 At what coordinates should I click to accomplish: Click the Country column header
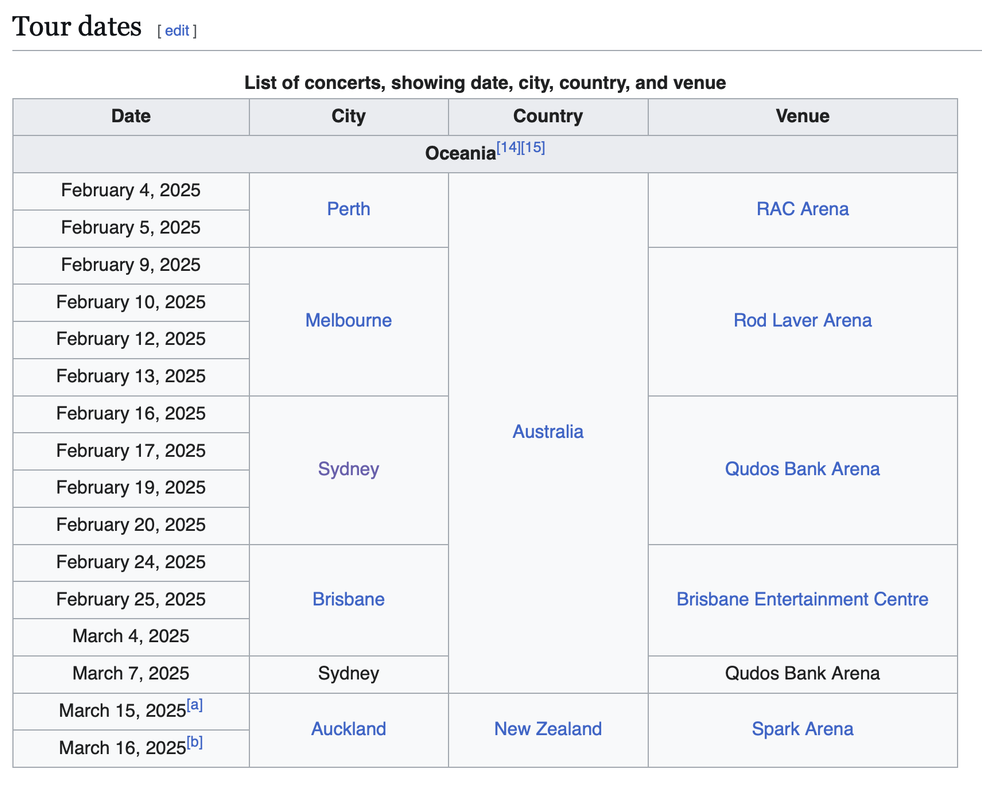pos(548,117)
